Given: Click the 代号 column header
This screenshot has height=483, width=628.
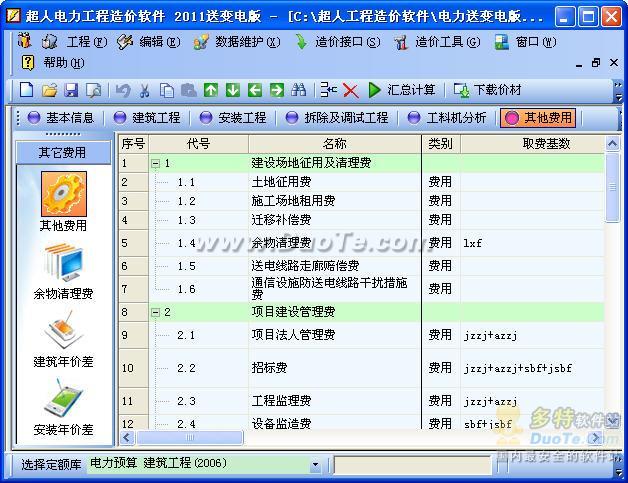Looking at the screenshot, I should tap(199, 143).
